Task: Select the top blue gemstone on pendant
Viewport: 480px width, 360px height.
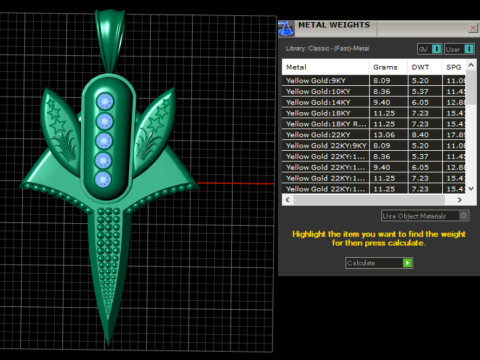Action: pos(105,101)
